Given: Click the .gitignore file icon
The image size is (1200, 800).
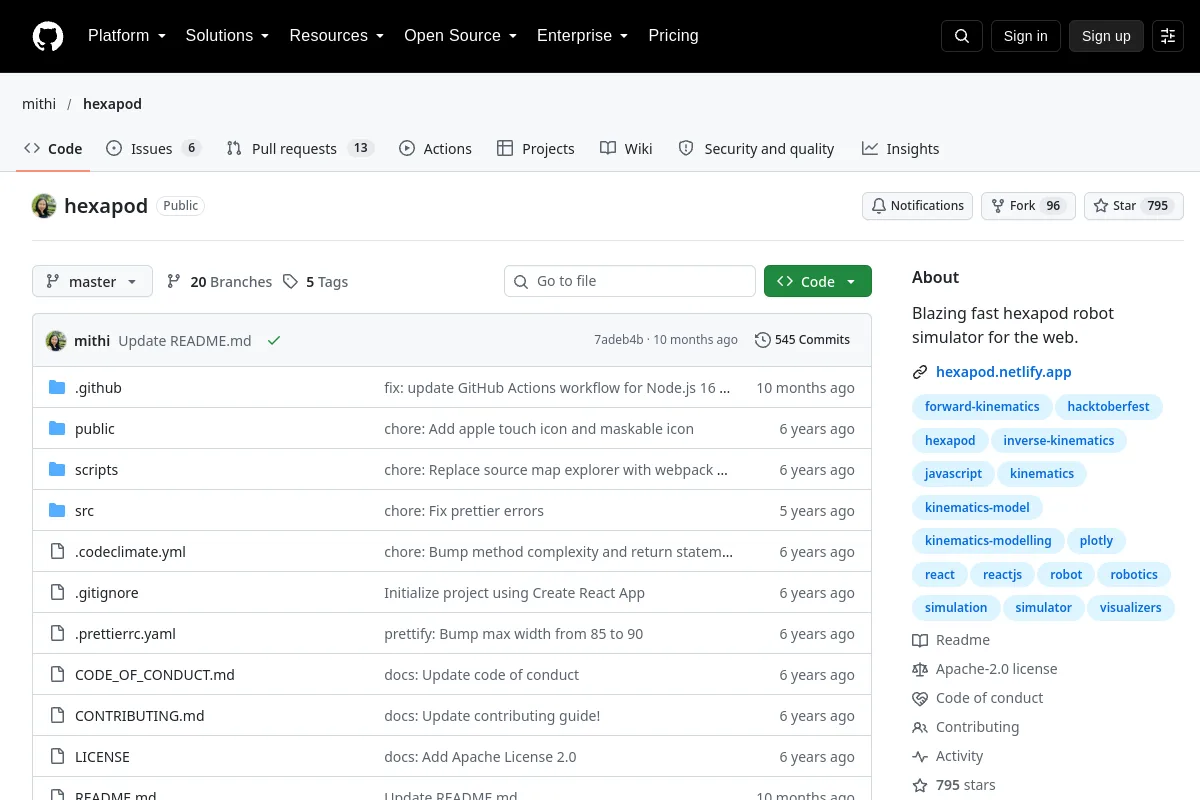Looking at the screenshot, I should point(57,593).
